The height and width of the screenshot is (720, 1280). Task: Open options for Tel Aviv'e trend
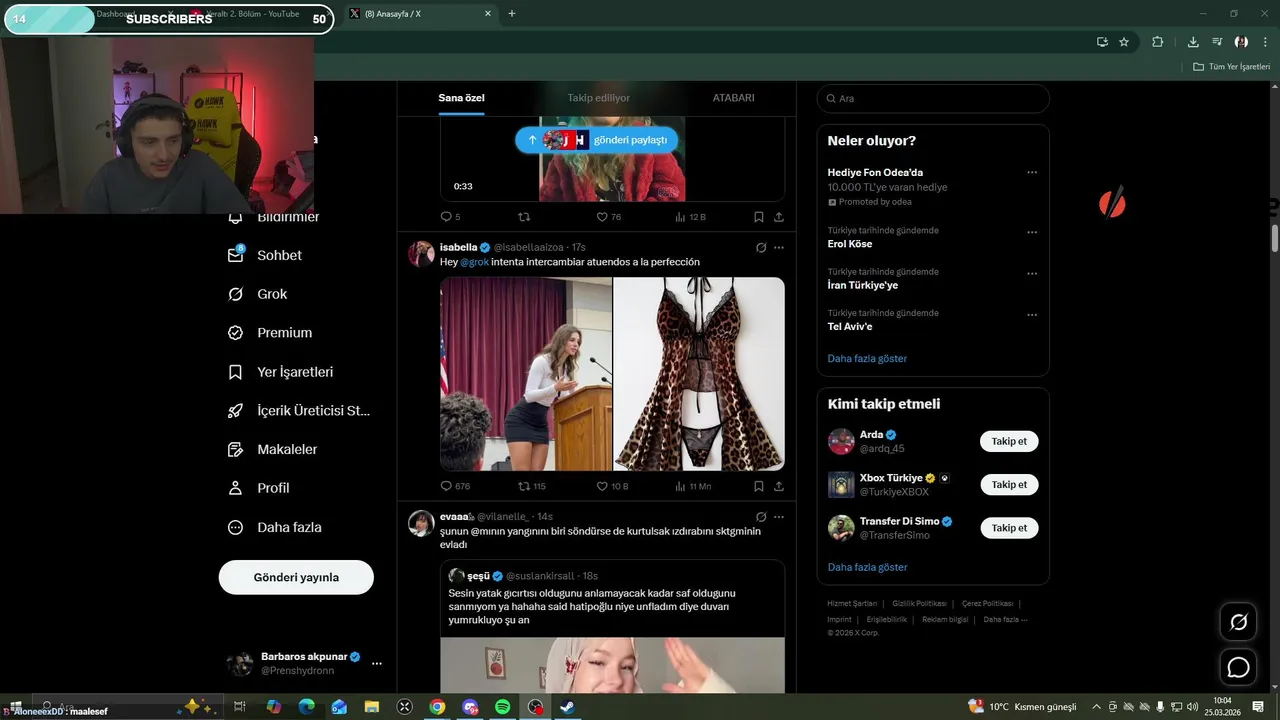[1032, 315]
